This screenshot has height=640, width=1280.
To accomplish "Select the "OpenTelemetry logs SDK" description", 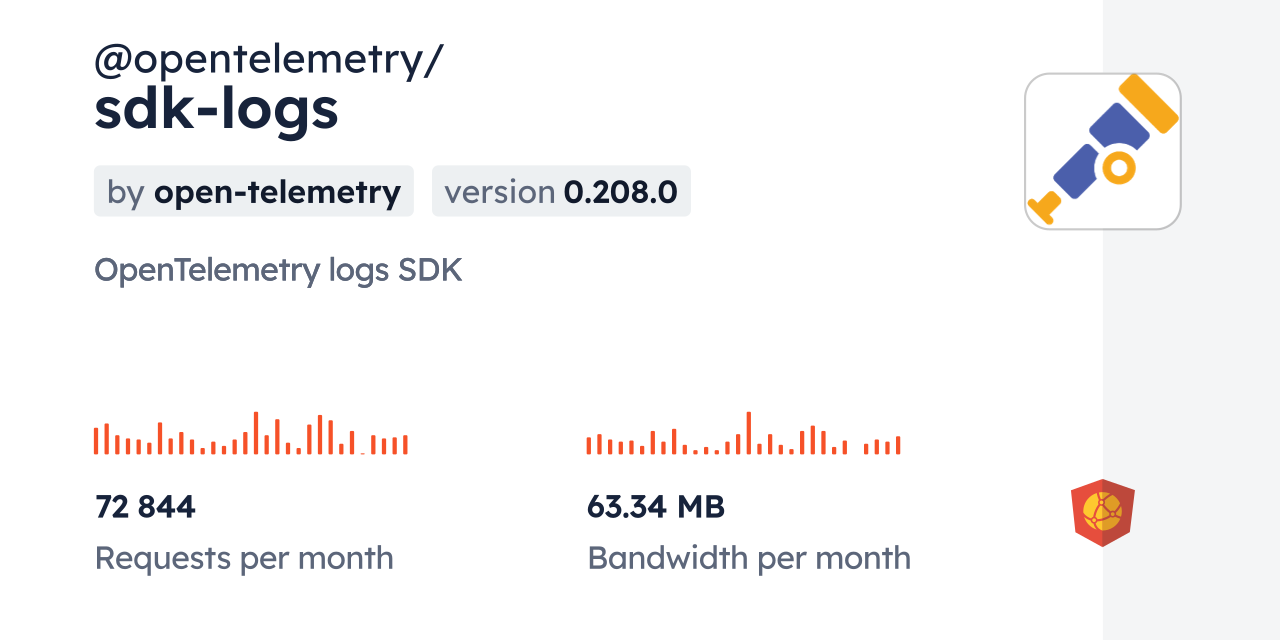I will click(x=278, y=270).
